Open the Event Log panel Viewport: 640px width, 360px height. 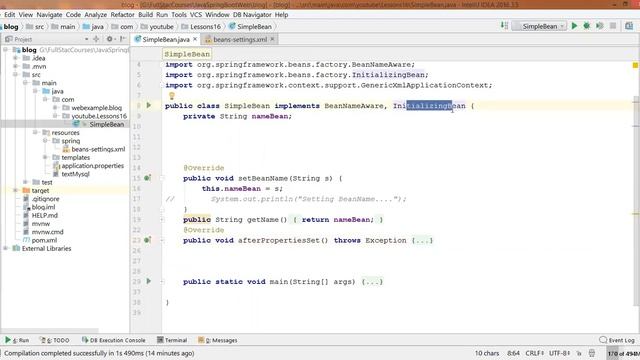click(617, 340)
